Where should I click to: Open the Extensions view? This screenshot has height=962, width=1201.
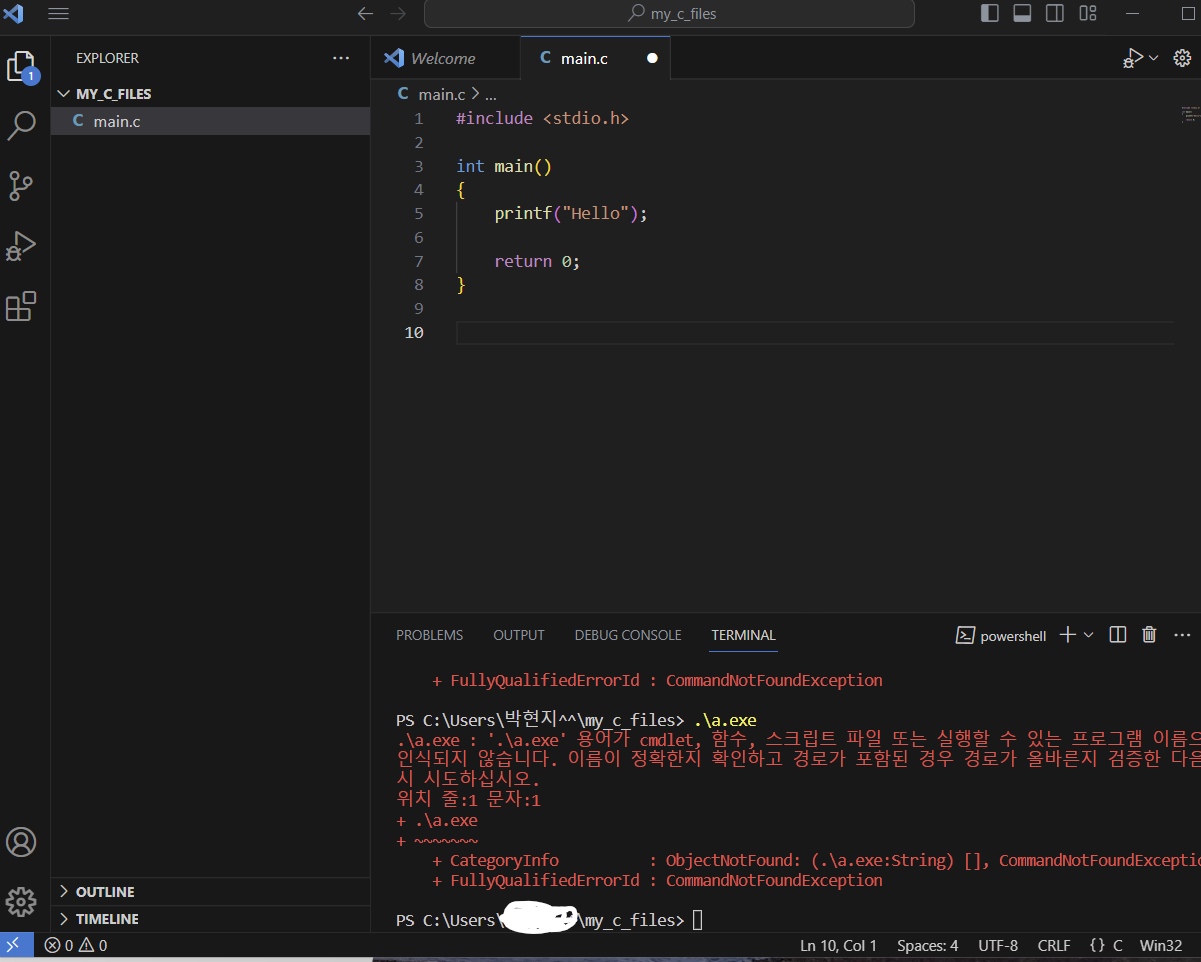pos(22,306)
